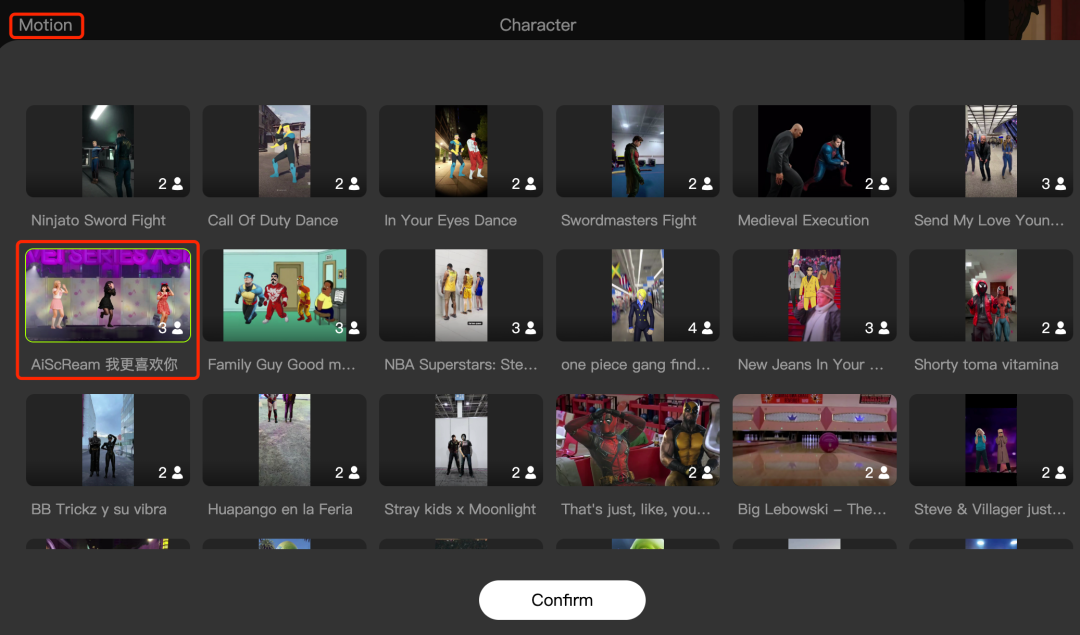Click person-count icon on Family Guy Good

tap(354, 328)
